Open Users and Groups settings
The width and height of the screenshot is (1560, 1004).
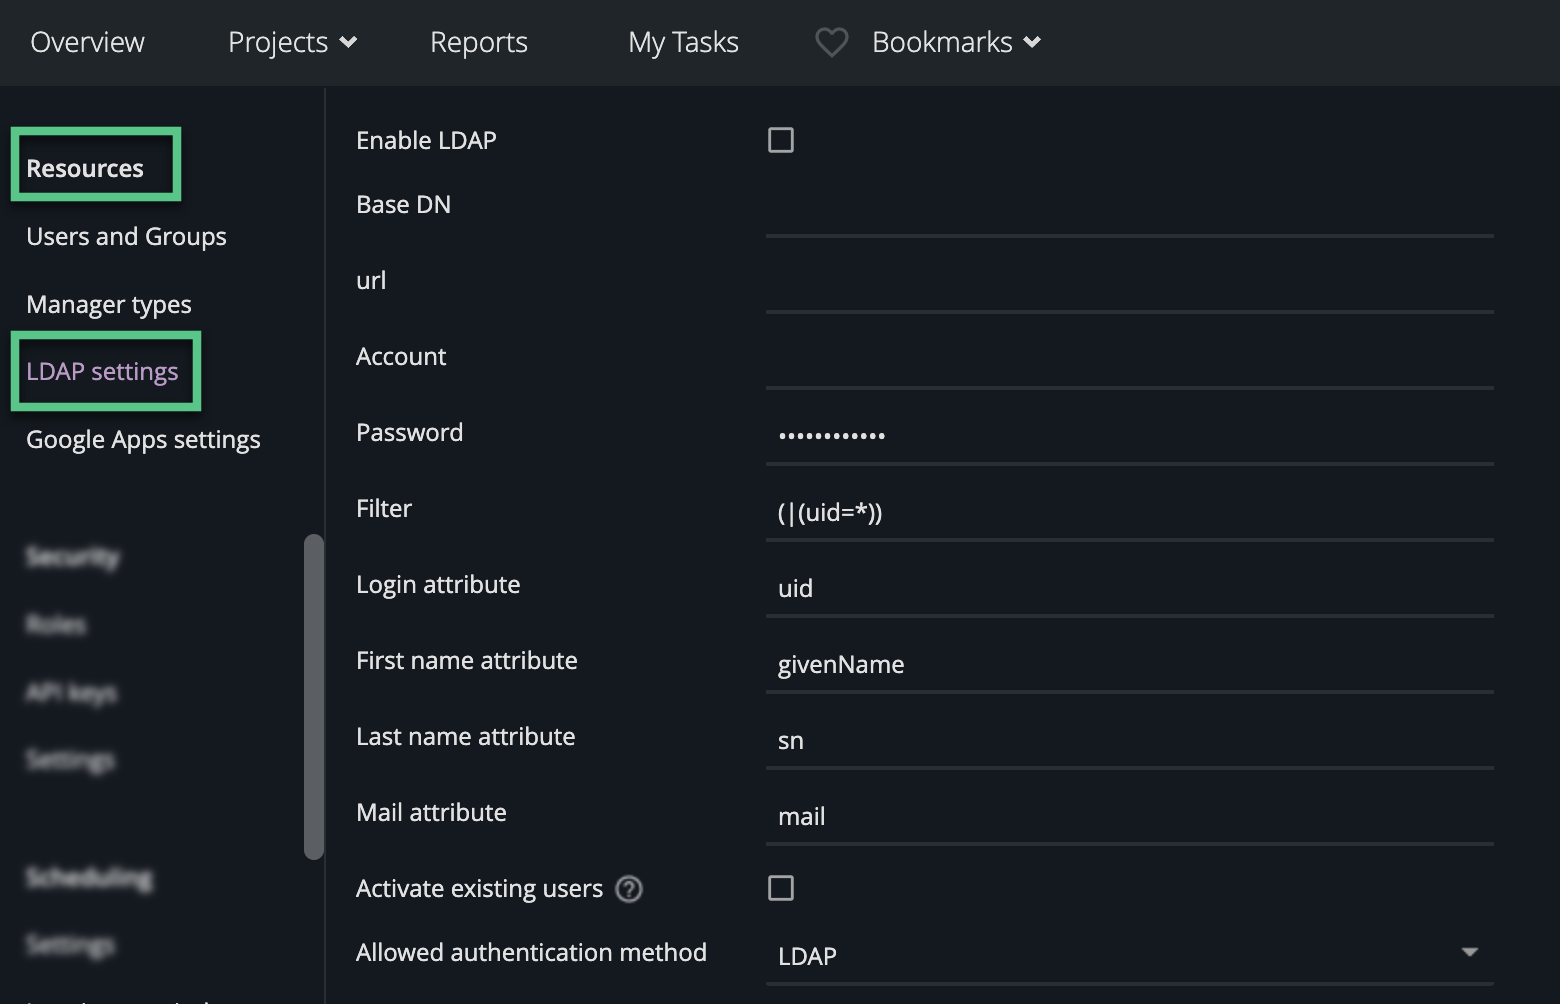tap(126, 236)
